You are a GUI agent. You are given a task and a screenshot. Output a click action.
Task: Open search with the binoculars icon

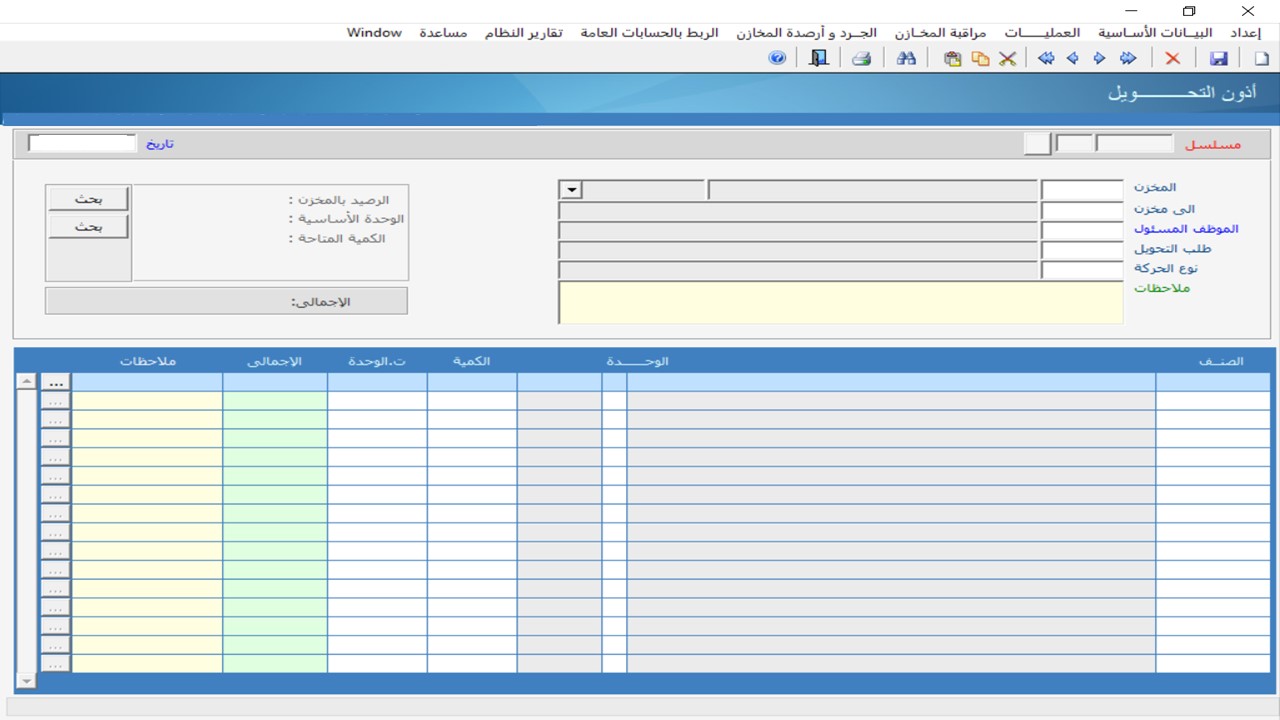tap(906, 59)
